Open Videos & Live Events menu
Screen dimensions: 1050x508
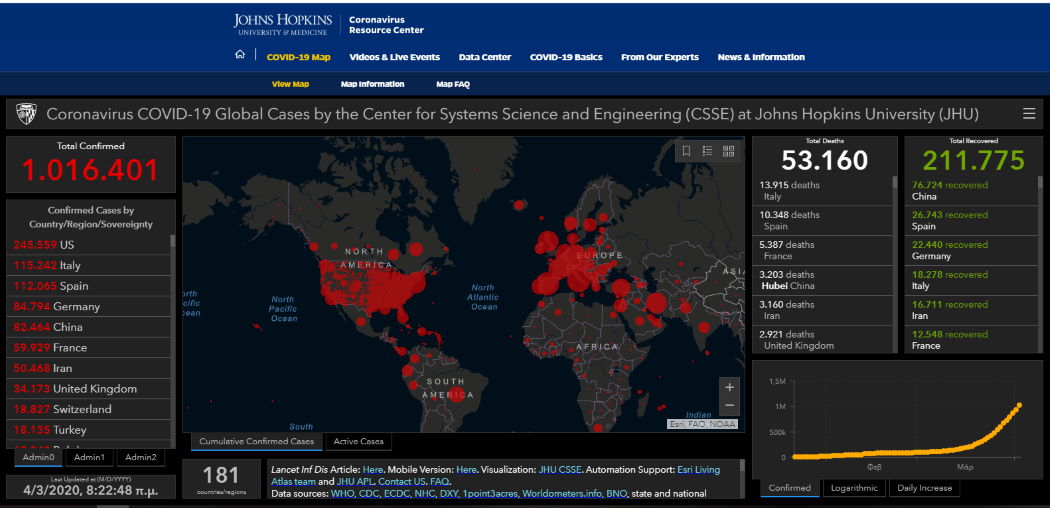[x=394, y=58]
